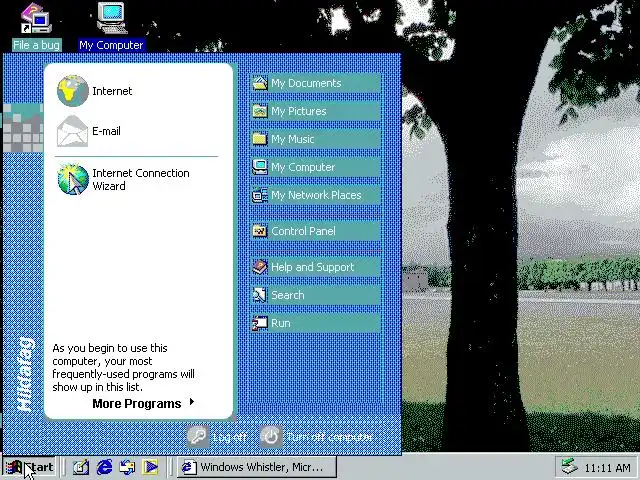Click the E-mail envelope icon

point(72,131)
